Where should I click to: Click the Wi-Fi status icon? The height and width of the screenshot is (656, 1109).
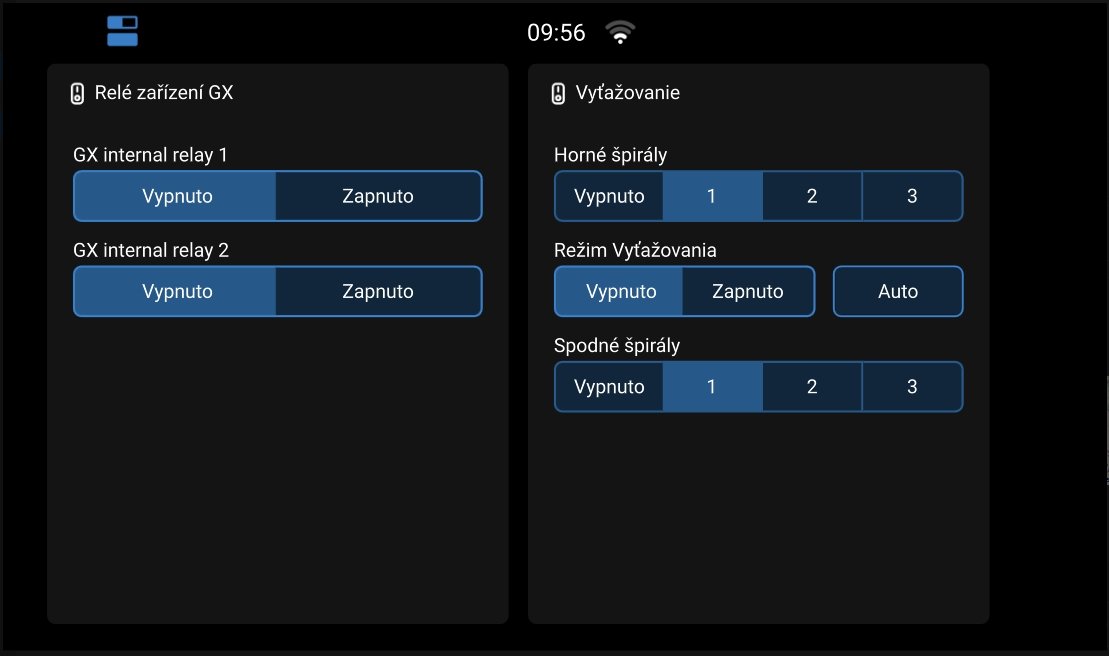[620, 33]
